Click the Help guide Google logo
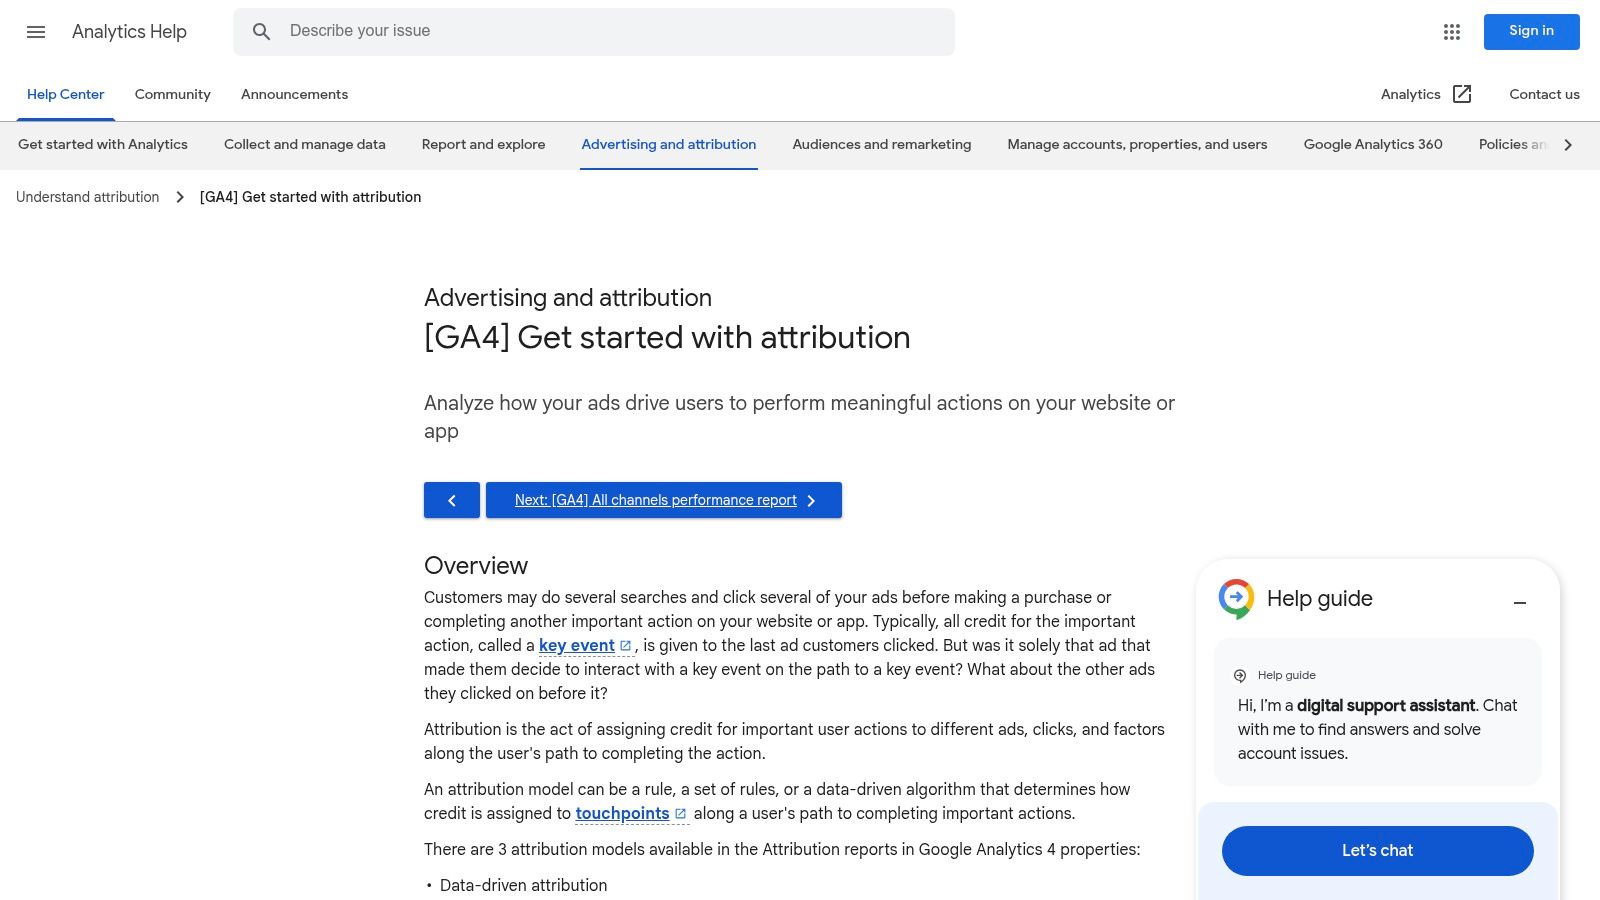The width and height of the screenshot is (1600, 900). tap(1237, 599)
